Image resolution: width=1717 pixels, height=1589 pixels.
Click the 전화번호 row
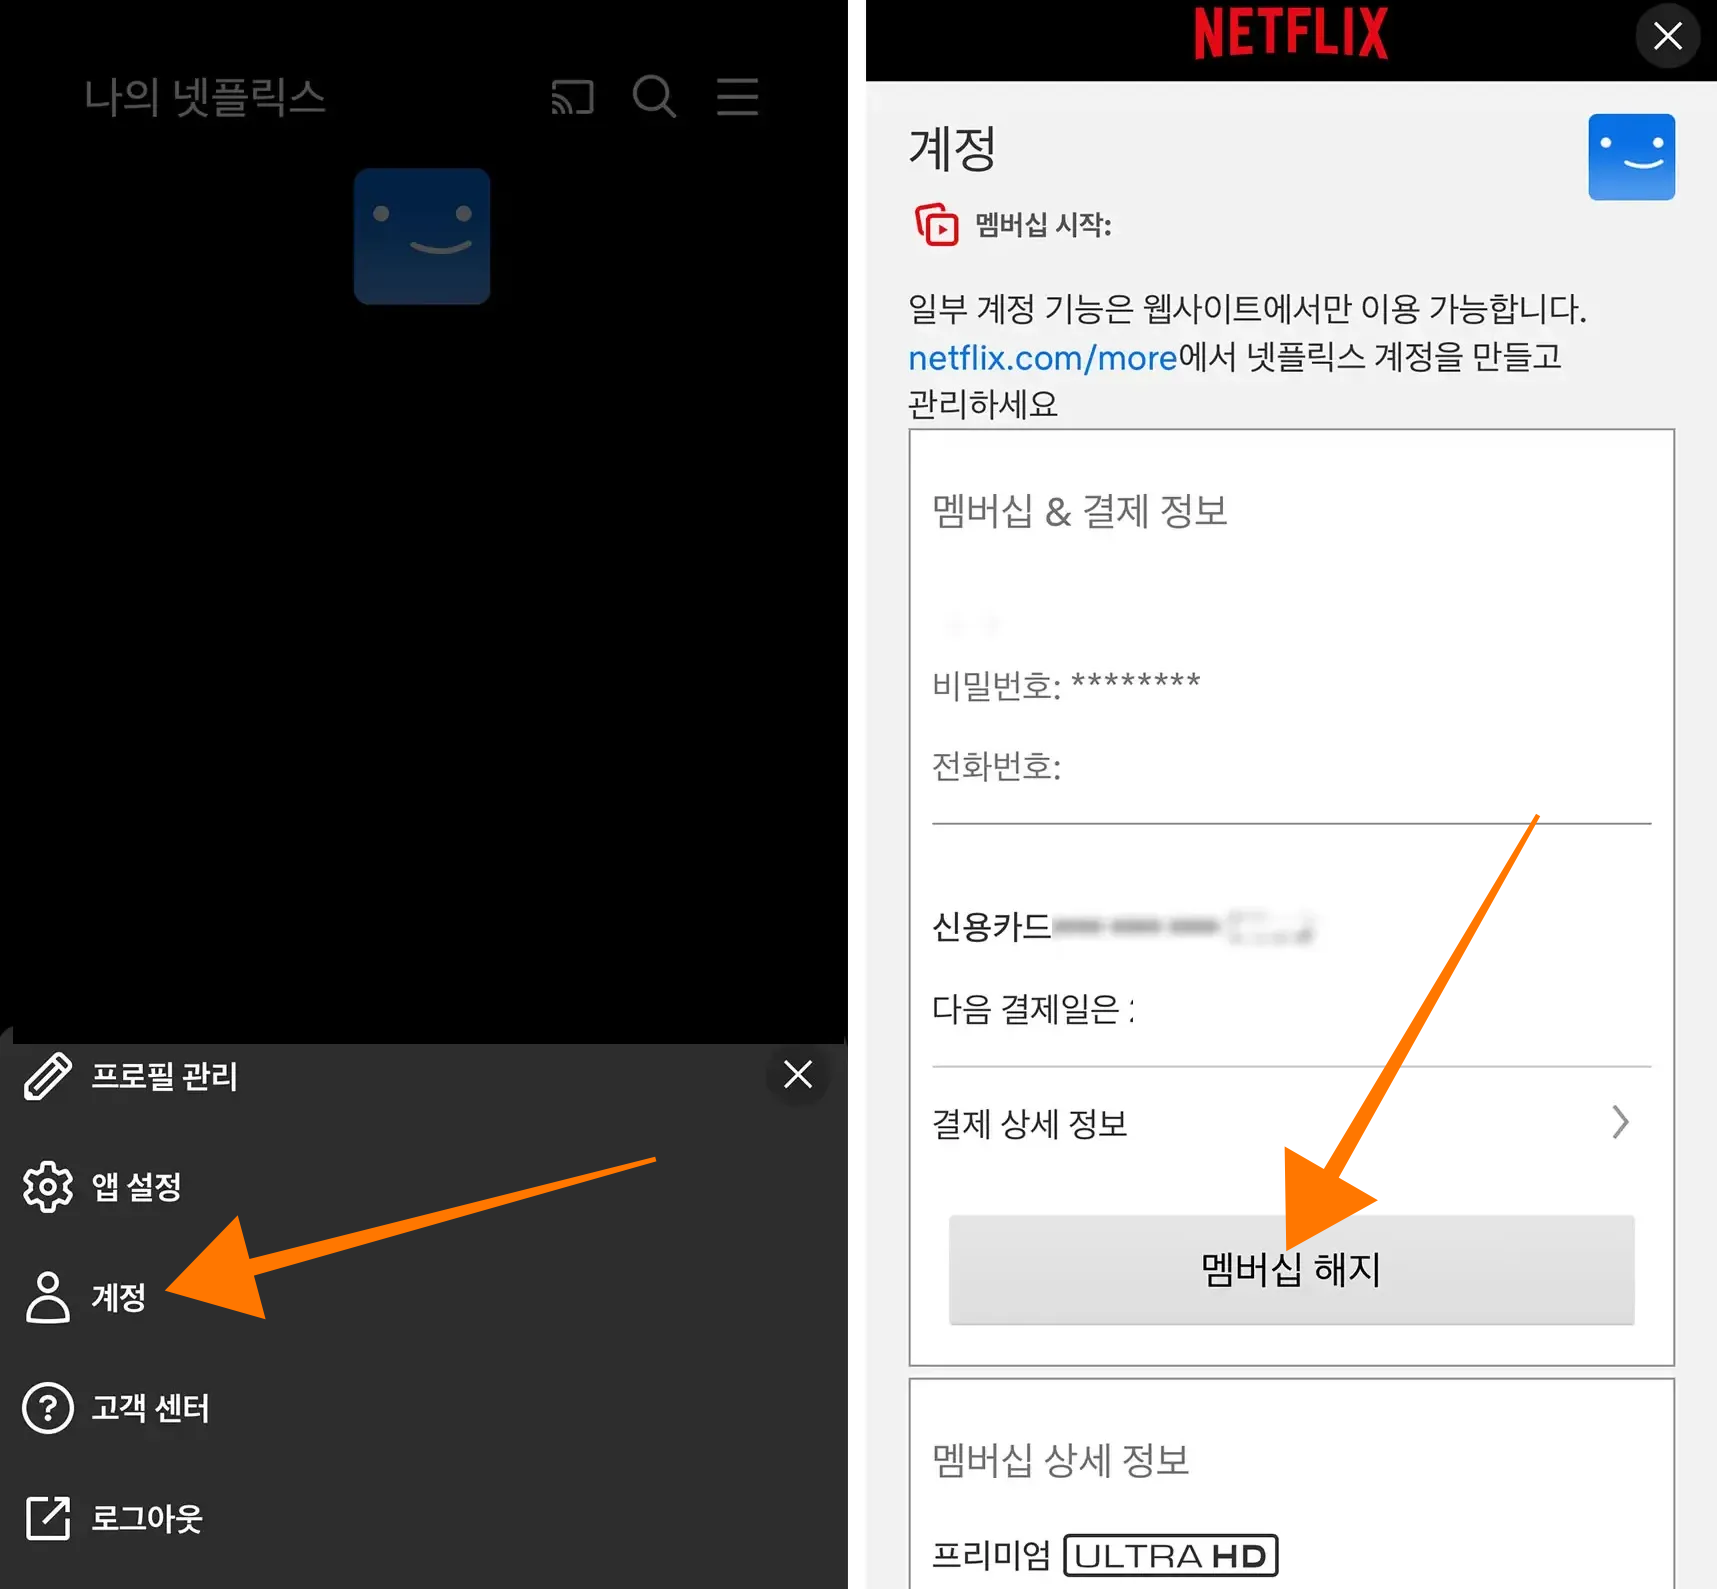[x=996, y=767]
